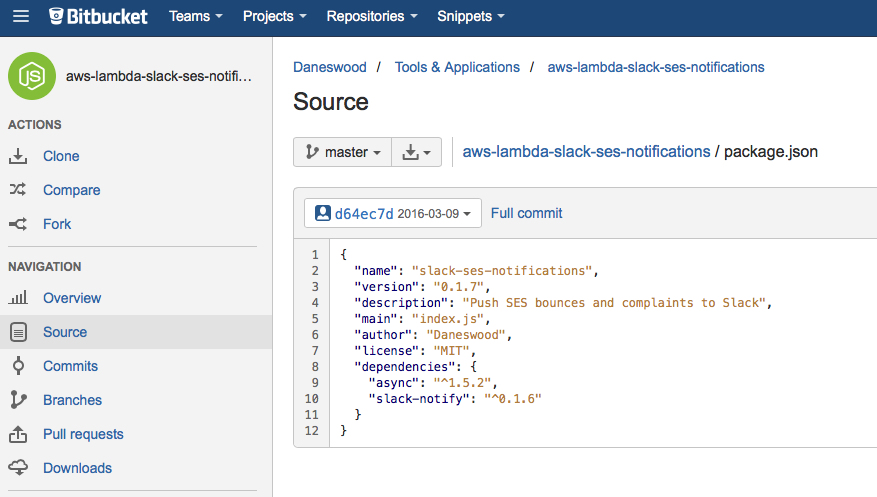Screen dimensions: 877x497
Task: Click the Bitbucket logo
Action: [98, 16]
